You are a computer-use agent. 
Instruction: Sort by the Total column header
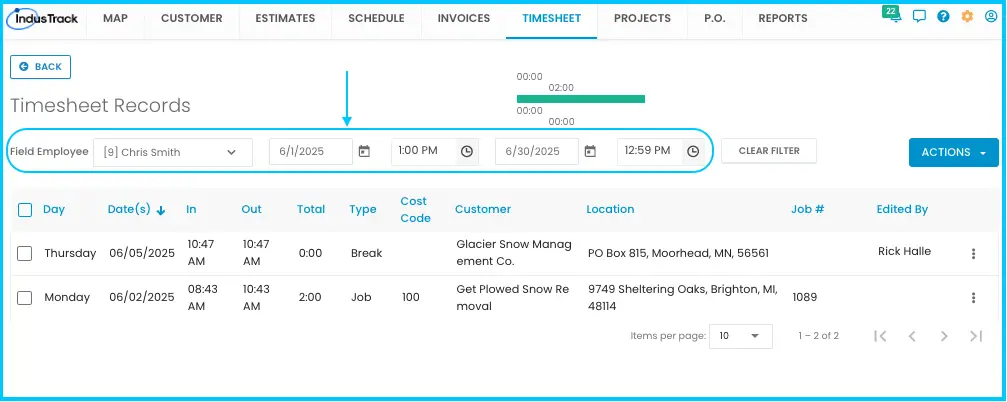[x=311, y=209]
